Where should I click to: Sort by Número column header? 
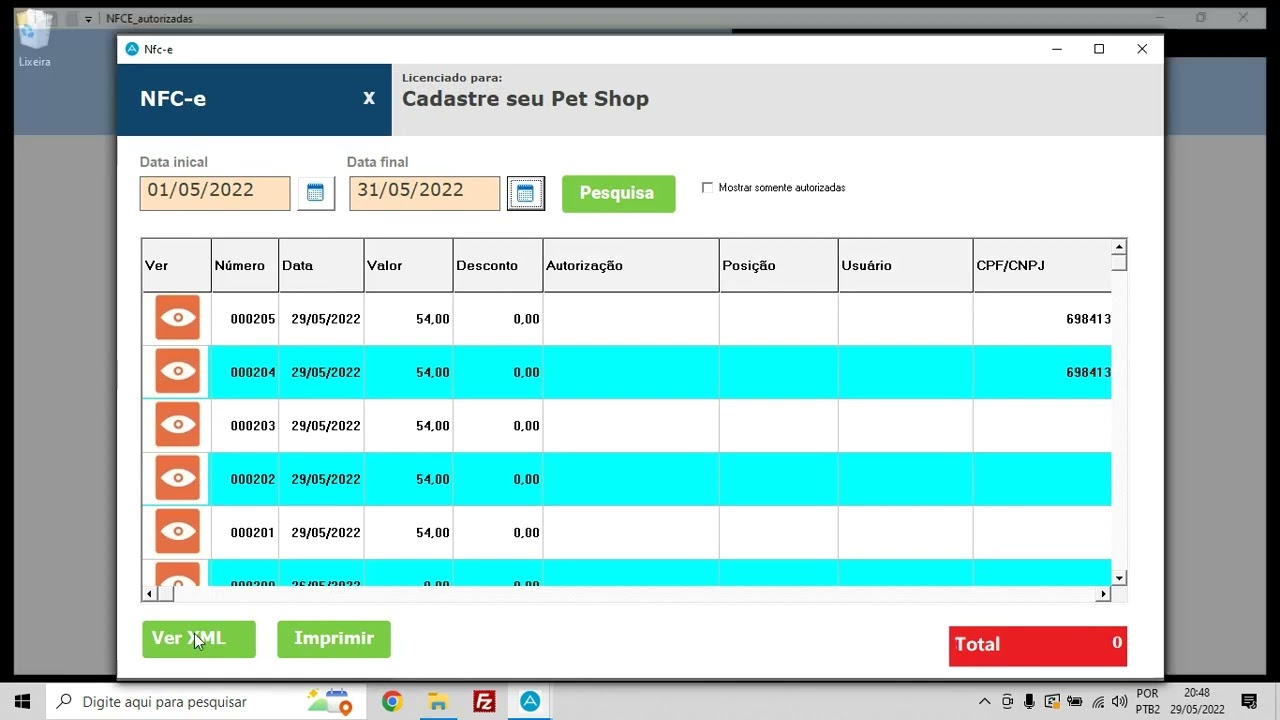click(x=245, y=265)
